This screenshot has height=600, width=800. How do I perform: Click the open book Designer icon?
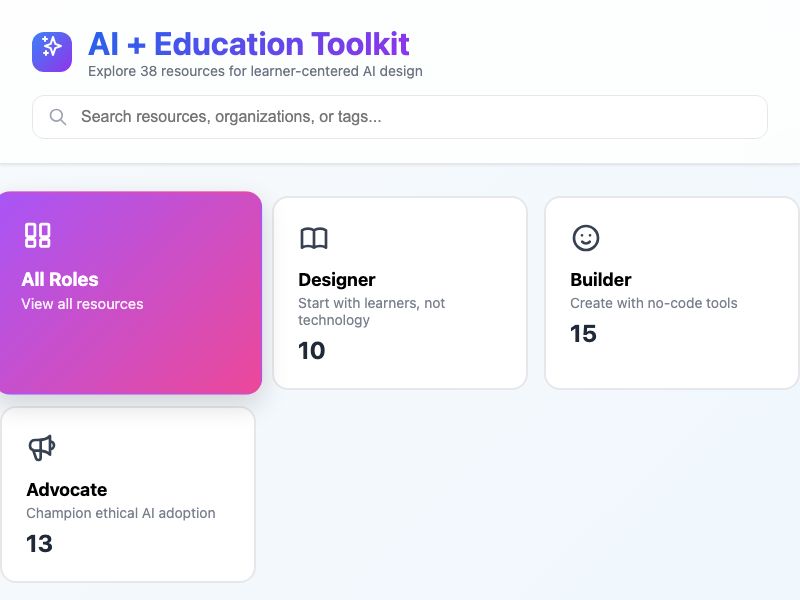coord(313,238)
